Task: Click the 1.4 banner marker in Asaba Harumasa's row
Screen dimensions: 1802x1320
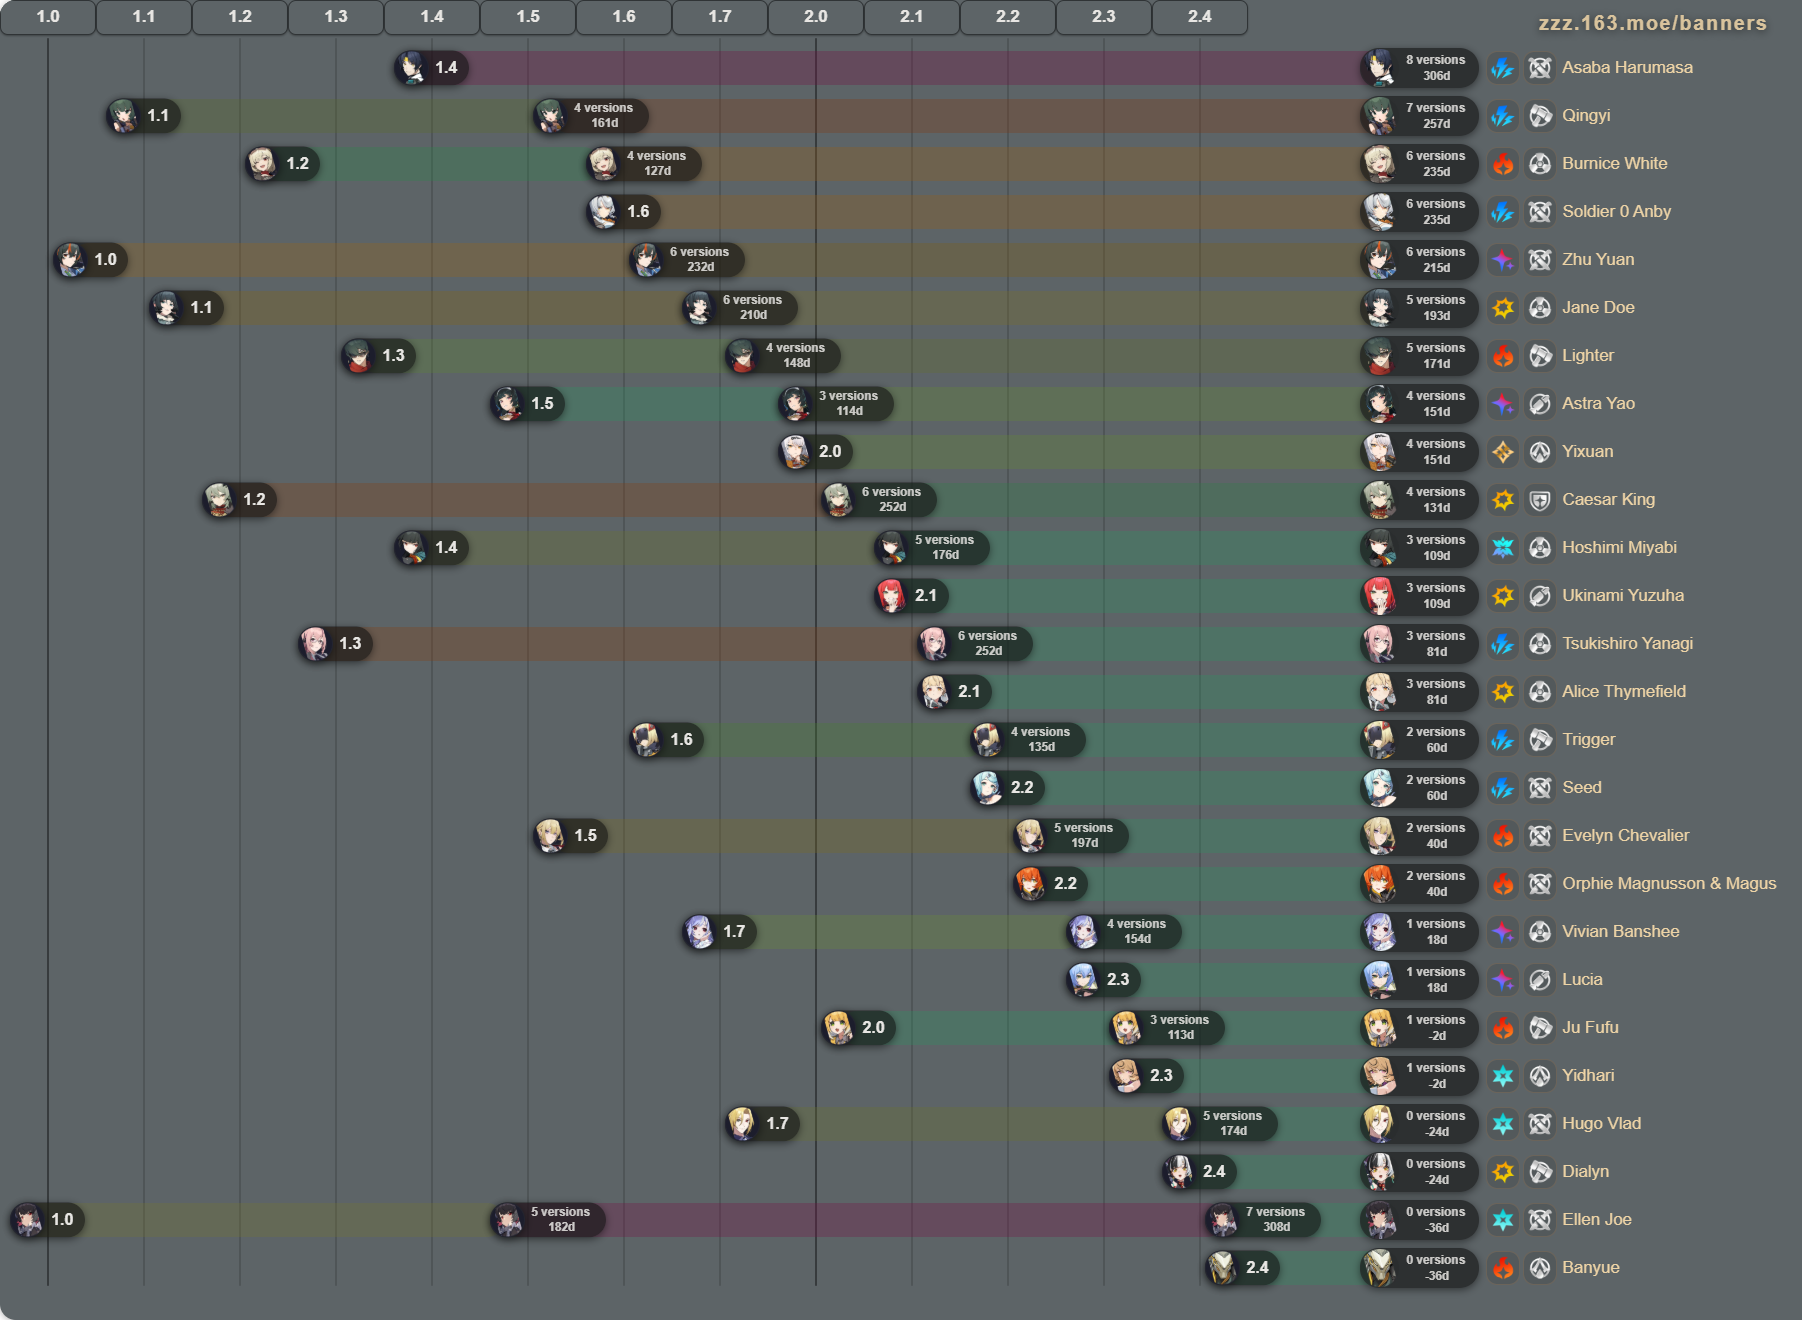Action: click(431, 68)
